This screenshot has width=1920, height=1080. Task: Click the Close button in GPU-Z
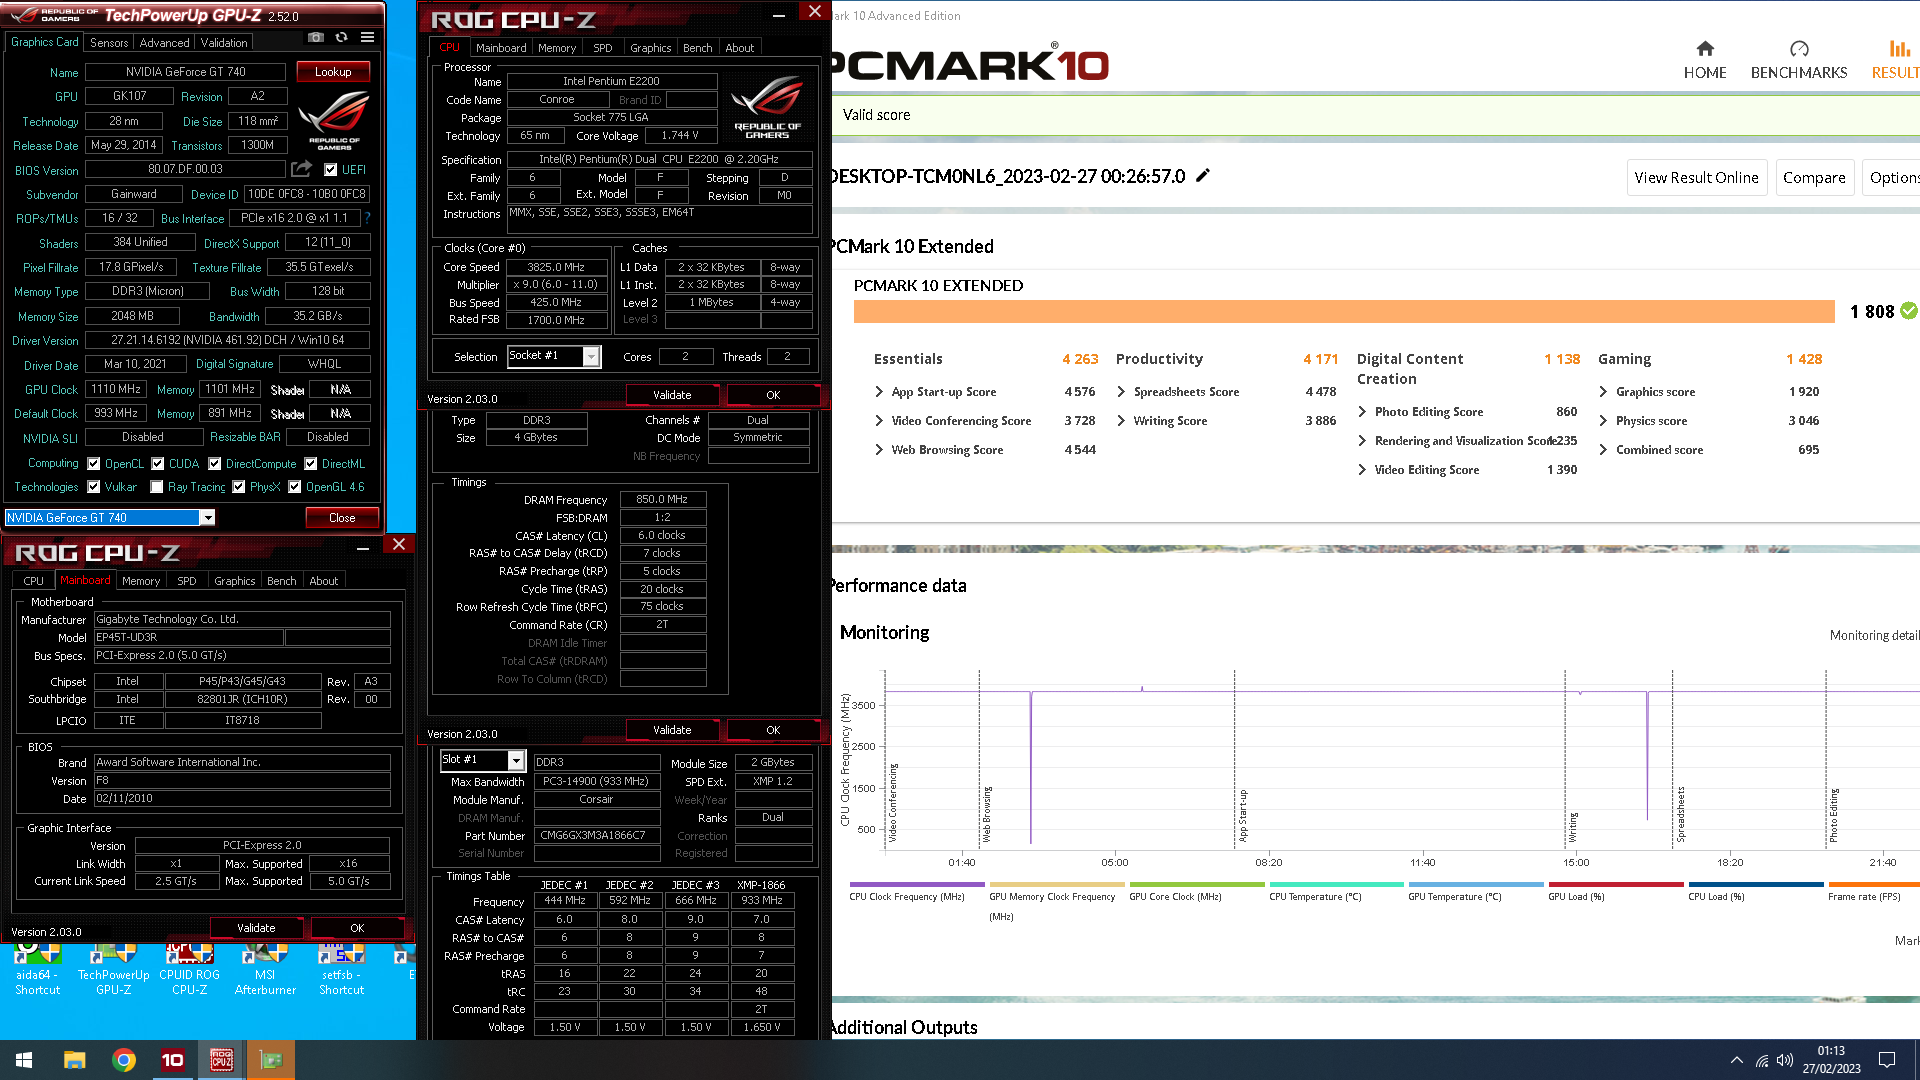coord(342,518)
